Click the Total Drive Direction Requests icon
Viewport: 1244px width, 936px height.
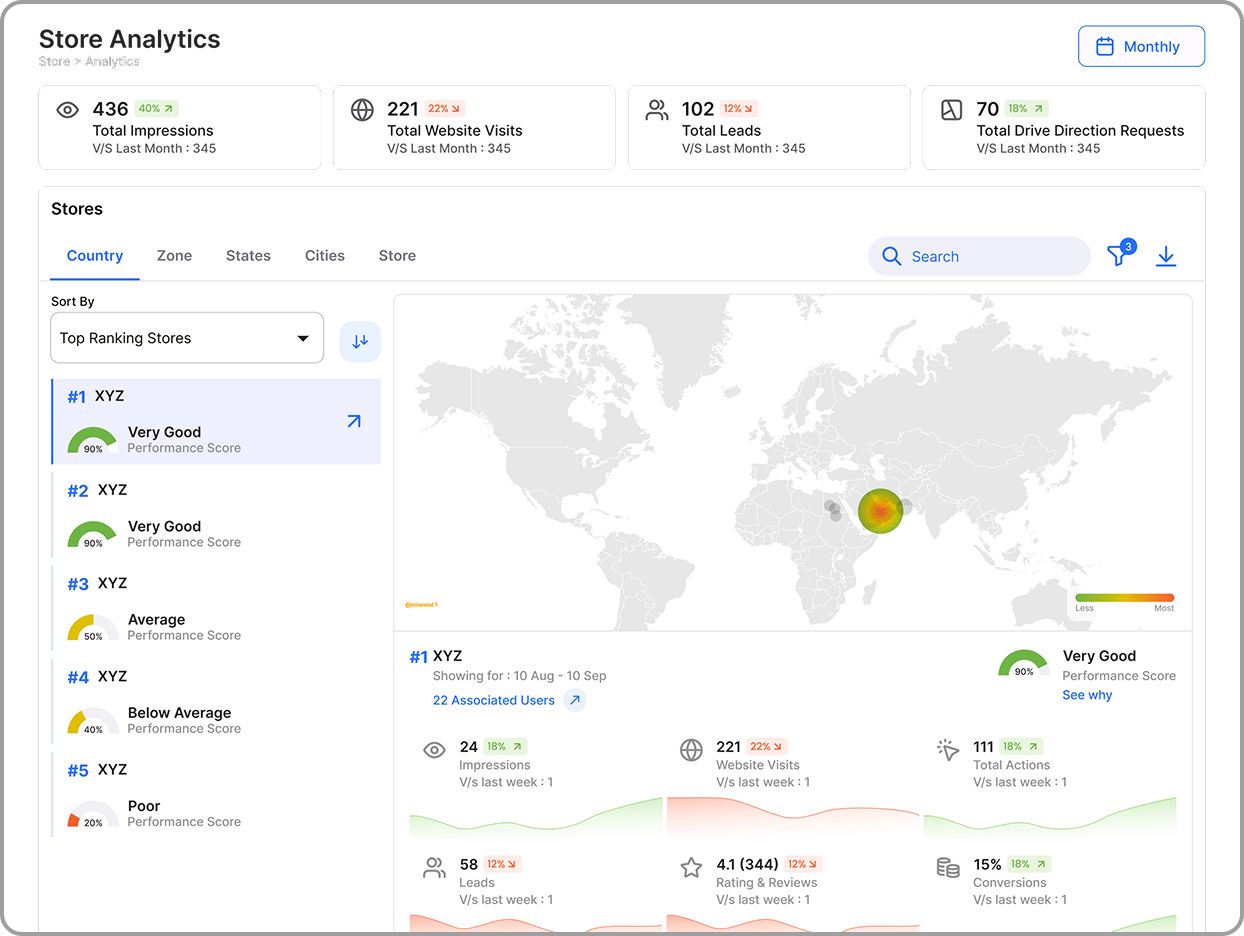click(x=952, y=111)
